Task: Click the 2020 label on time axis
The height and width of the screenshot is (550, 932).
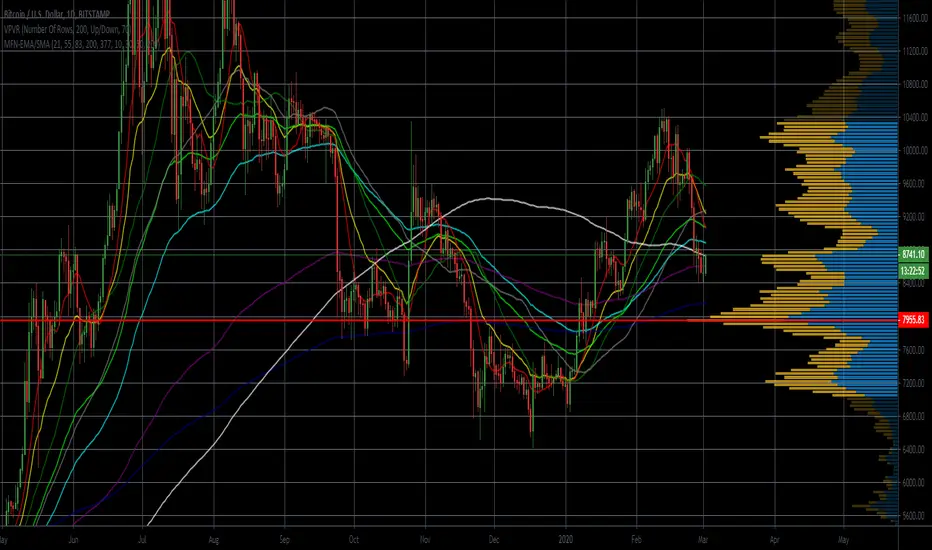Action: (566, 540)
